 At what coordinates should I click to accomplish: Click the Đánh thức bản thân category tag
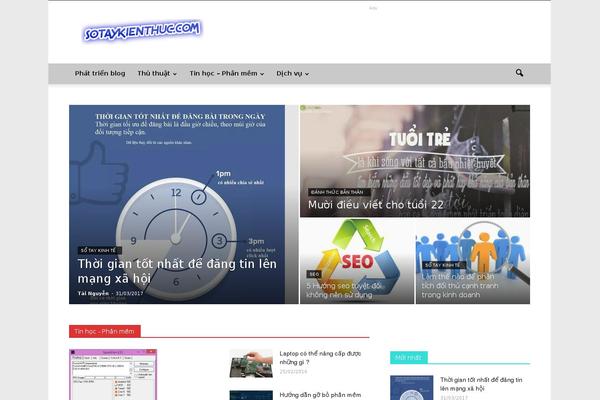(x=337, y=192)
